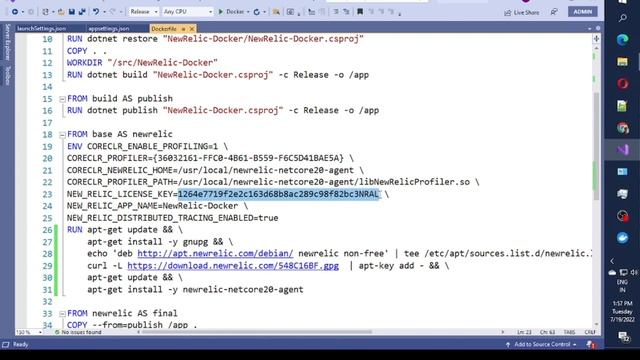The height and width of the screenshot is (360, 640).
Task: Open the Release configuration dropdown
Action: tap(144, 12)
